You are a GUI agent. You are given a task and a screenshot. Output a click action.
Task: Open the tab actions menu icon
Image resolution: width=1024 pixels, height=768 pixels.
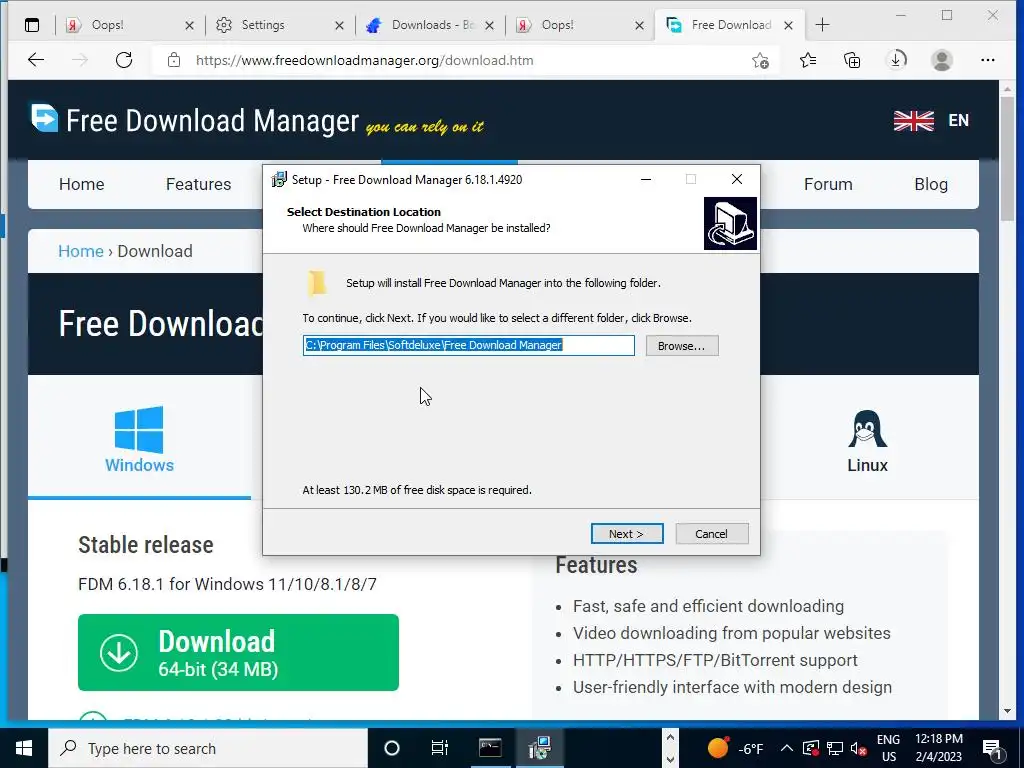pyautogui.click(x=31, y=25)
